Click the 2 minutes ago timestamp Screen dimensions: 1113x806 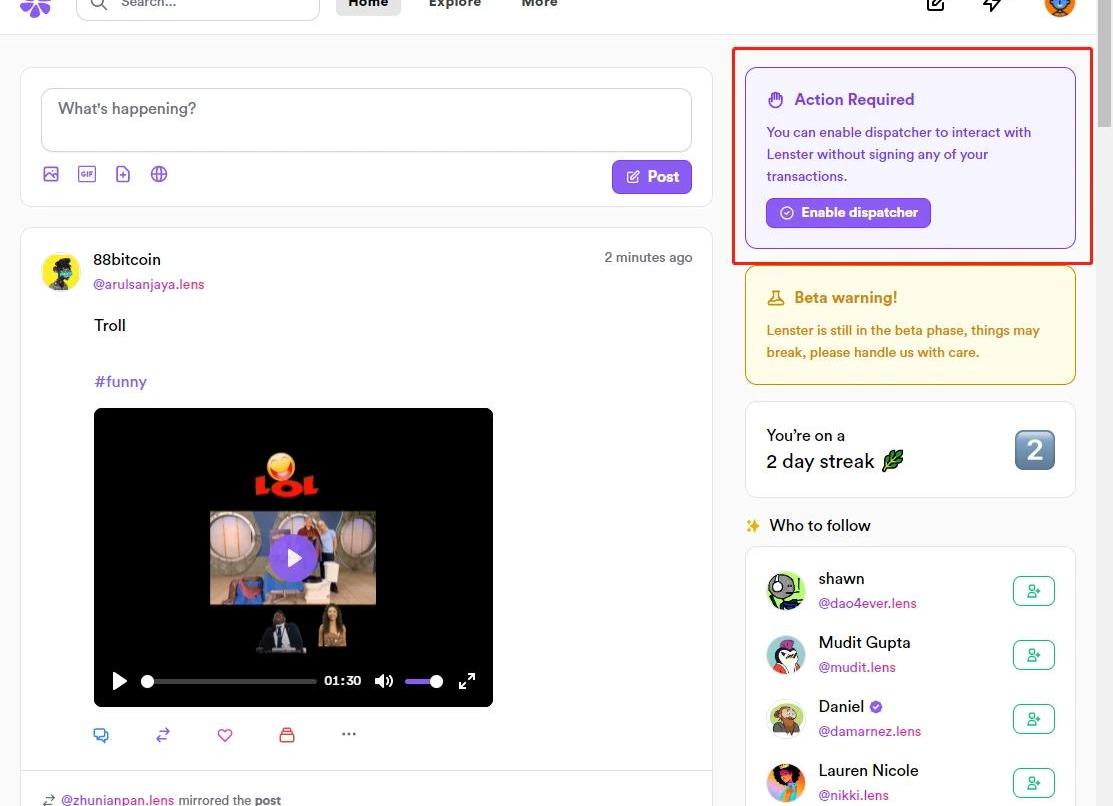tap(648, 257)
